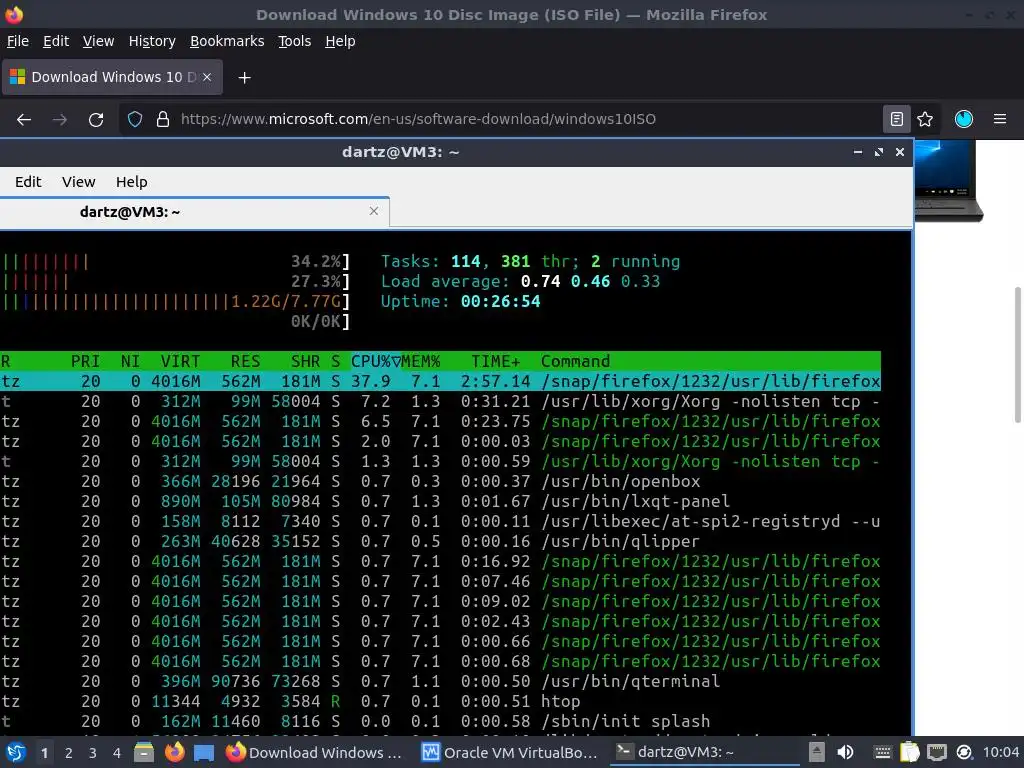Launch the file manager from panel
The width and height of the screenshot is (1024, 768).
[144, 752]
